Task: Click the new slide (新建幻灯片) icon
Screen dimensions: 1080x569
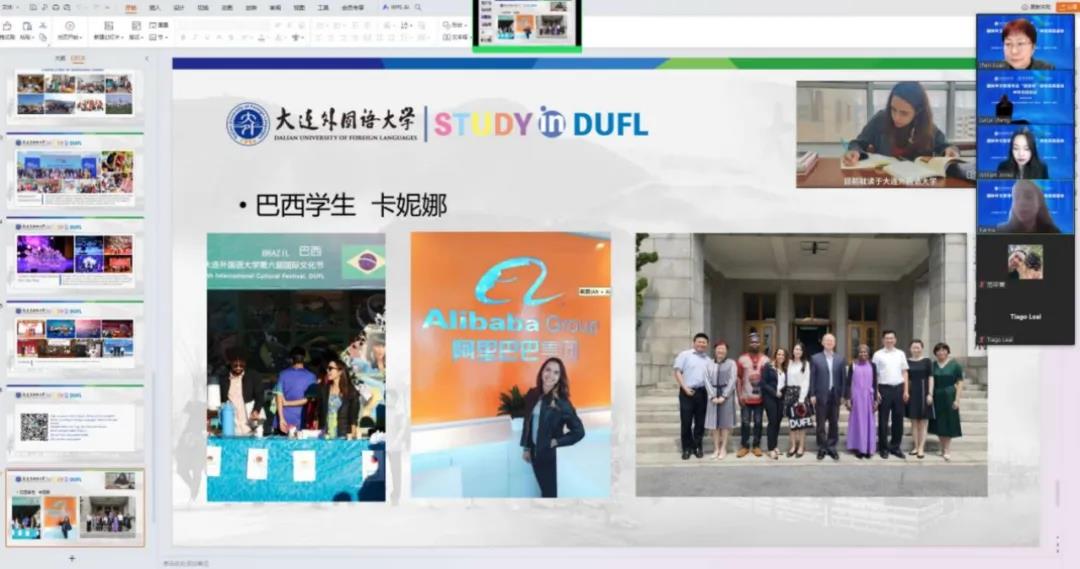Action: coord(108,25)
